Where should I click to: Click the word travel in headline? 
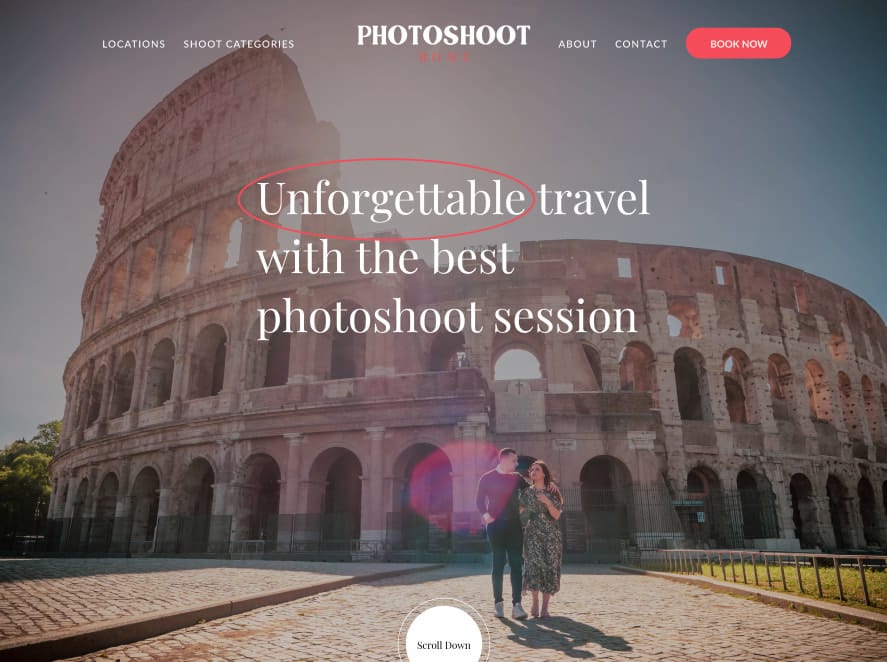pos(593,199)
